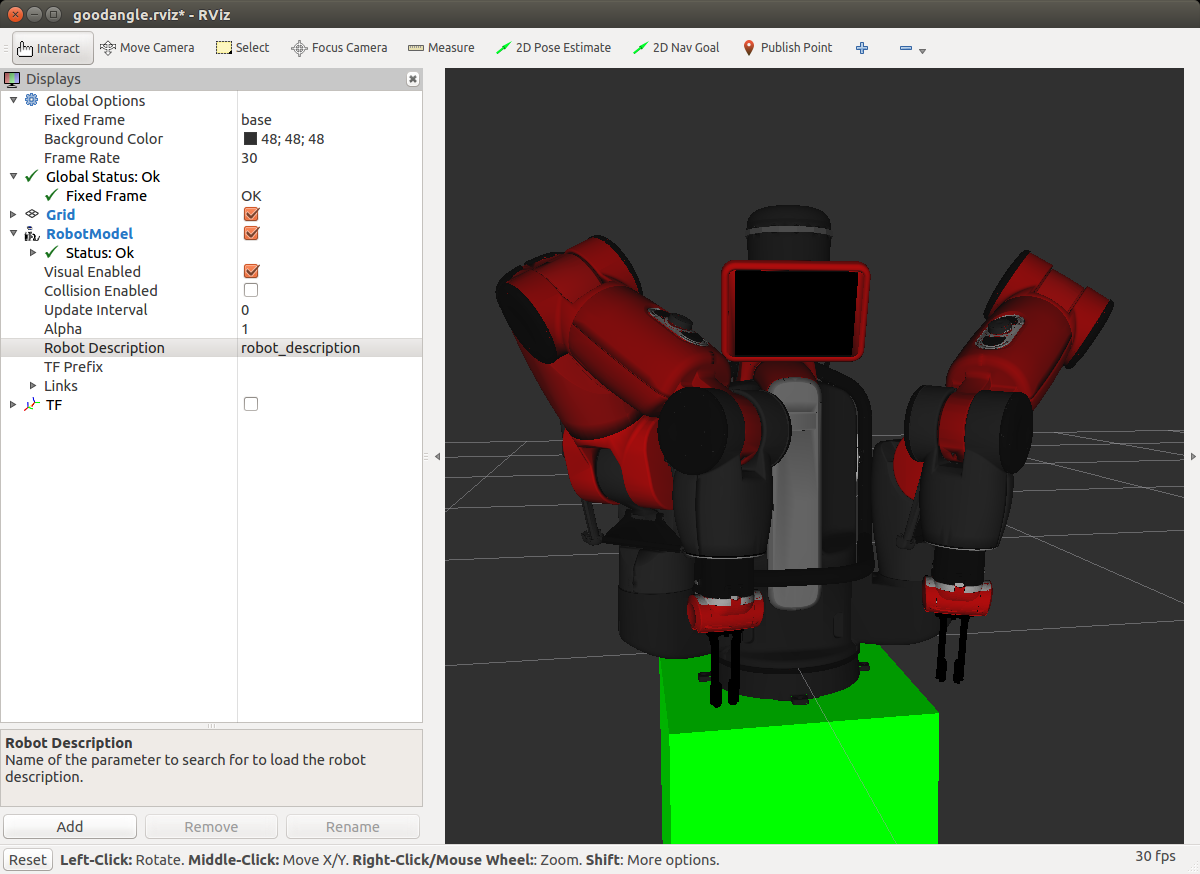This screenshot has width=1200, height=874.
Task: Choose the Select tool
Action: 243,48
